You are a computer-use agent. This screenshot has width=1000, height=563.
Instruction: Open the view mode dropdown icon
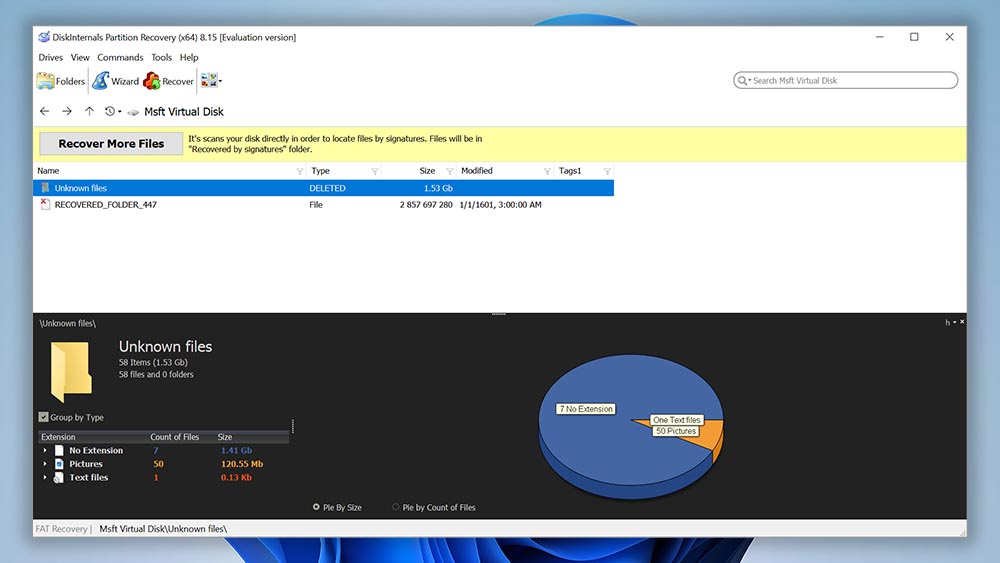pyautogui.click(x=211, y=81)
